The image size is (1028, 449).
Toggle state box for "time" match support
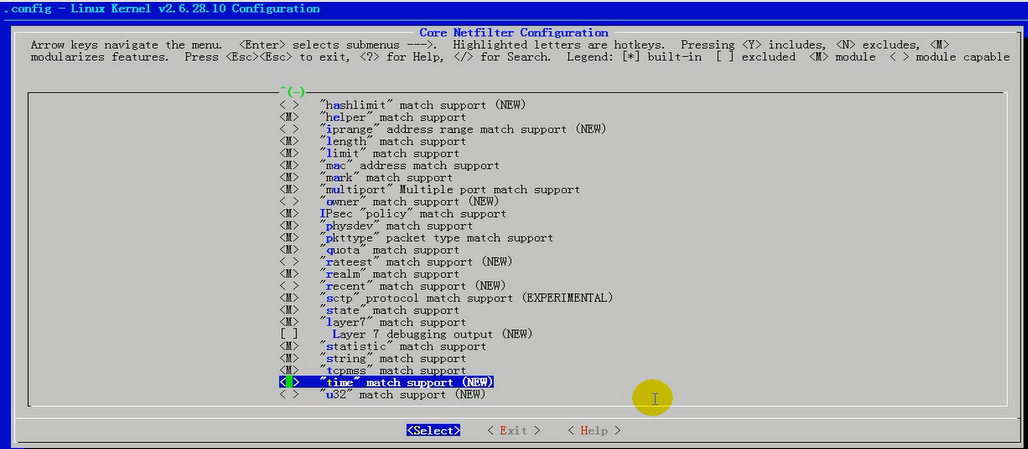click(289, 382)
